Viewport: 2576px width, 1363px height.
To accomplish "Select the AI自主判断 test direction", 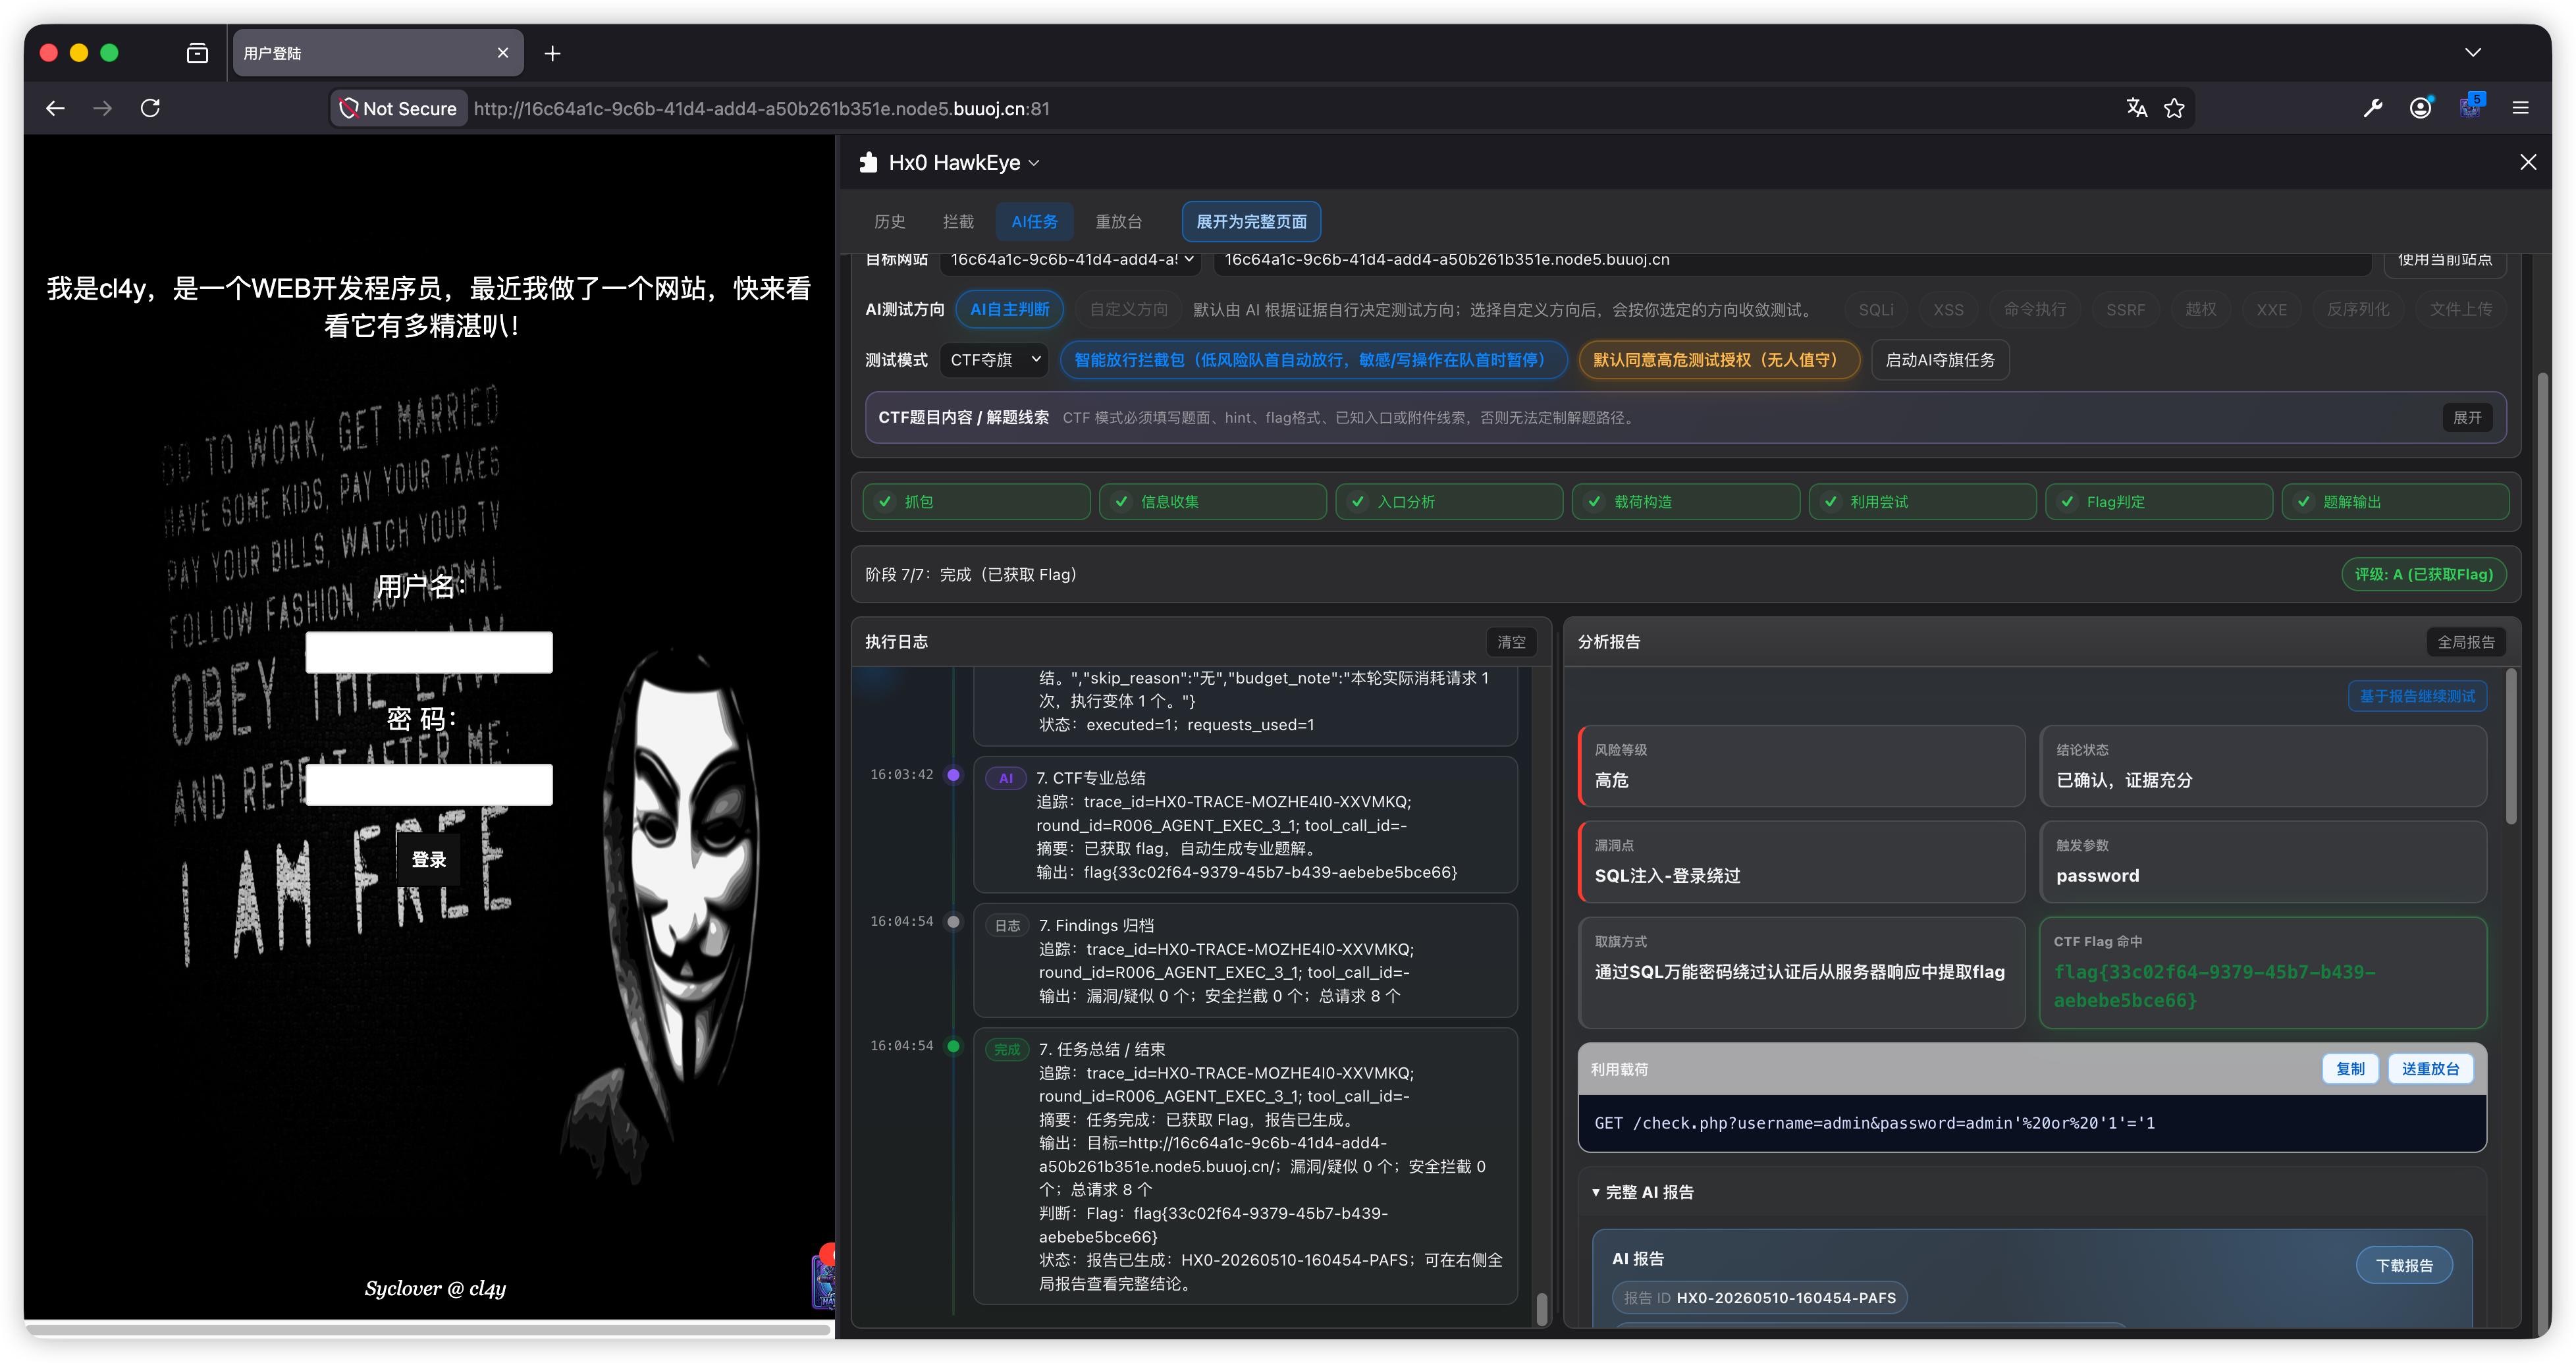I will (x=1009, y=310).
